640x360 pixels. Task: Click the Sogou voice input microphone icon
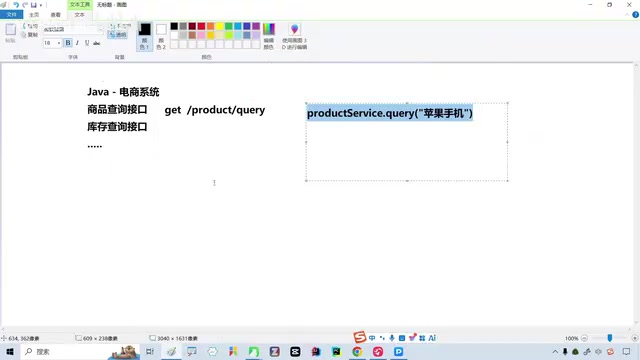(x=392, y=338)
